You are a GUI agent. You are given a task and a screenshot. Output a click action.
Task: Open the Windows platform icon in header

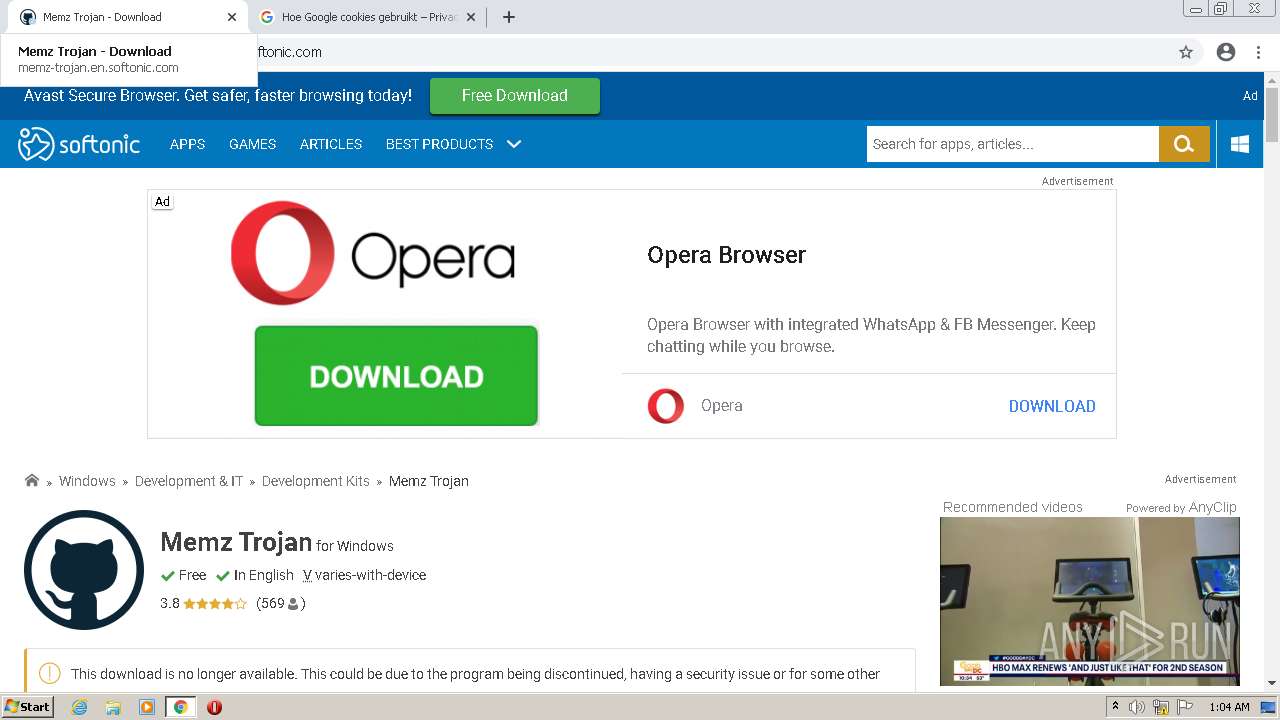click(x=1240, y=144)
